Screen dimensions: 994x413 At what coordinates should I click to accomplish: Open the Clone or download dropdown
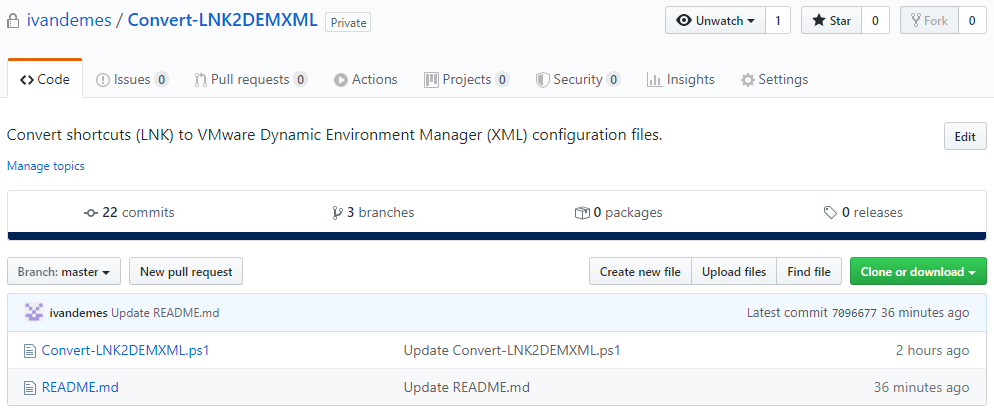click(918, 272)
